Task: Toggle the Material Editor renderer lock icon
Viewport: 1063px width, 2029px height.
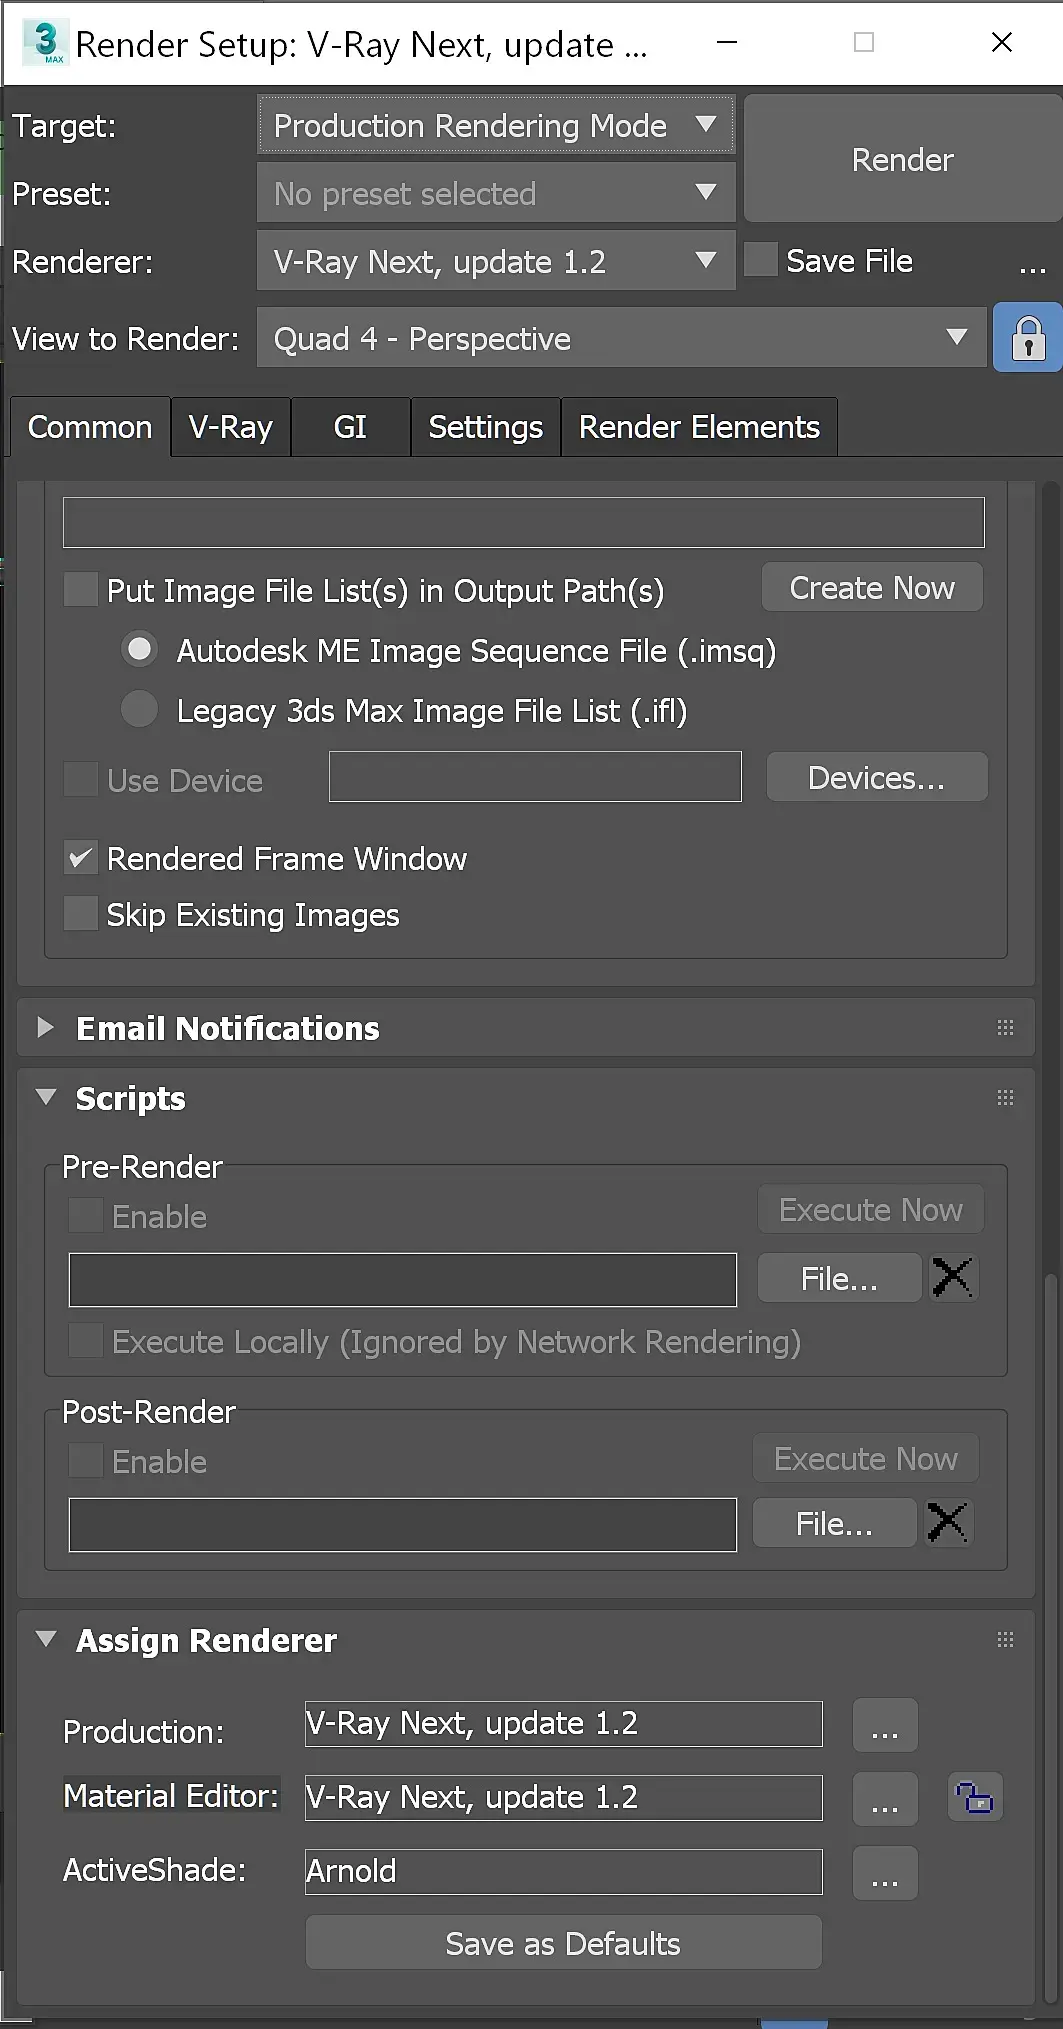Action: (x=975, y=1797)
